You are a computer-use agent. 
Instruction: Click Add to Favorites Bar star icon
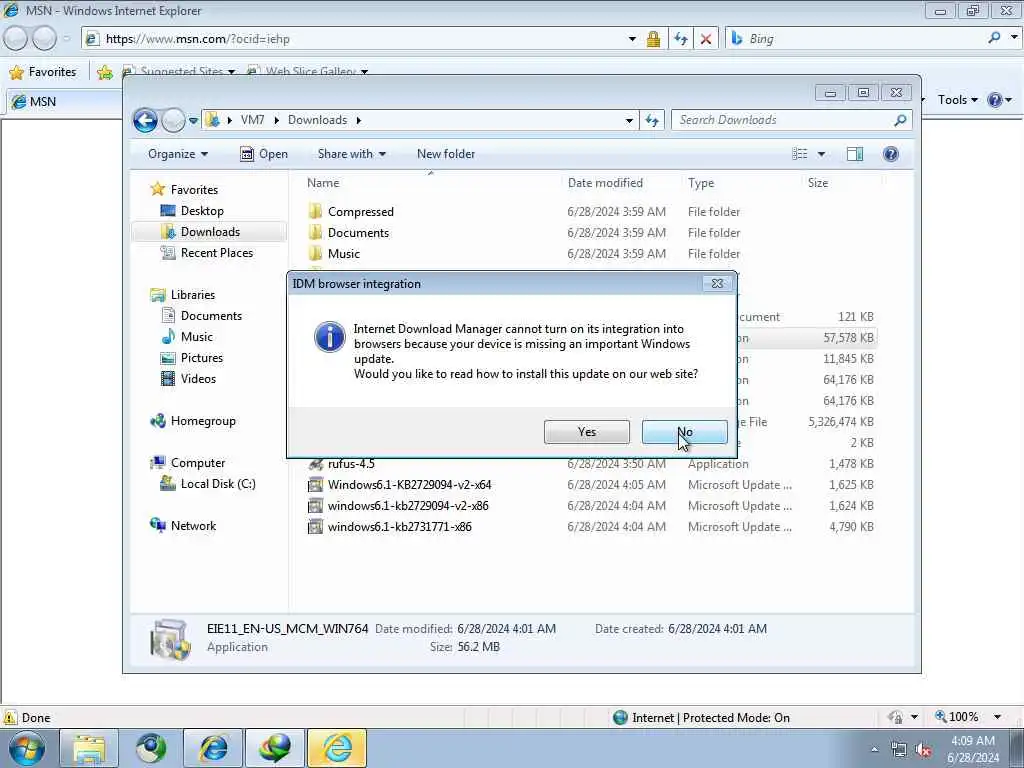104,72
